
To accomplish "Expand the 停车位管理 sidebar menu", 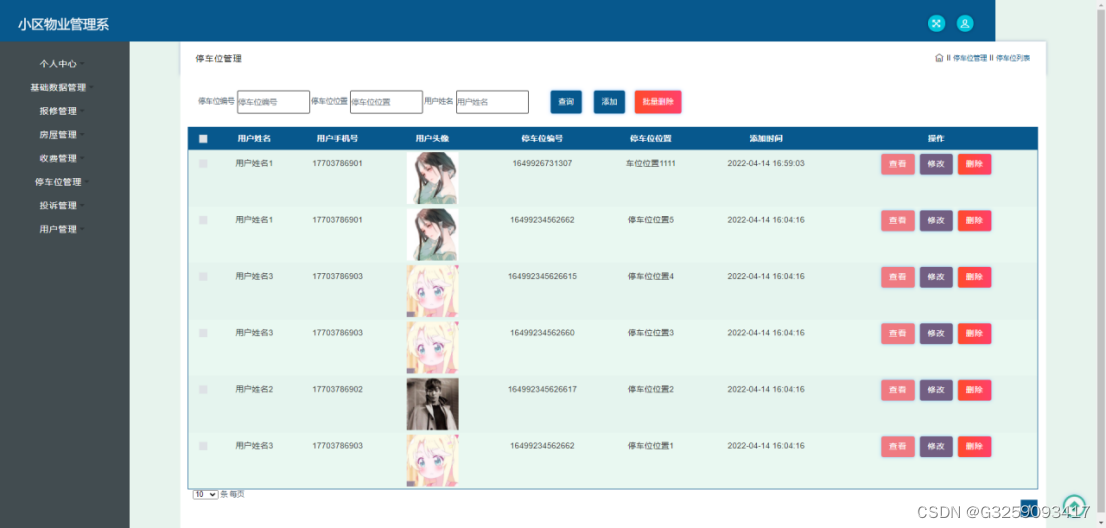I will click(62, 182).
